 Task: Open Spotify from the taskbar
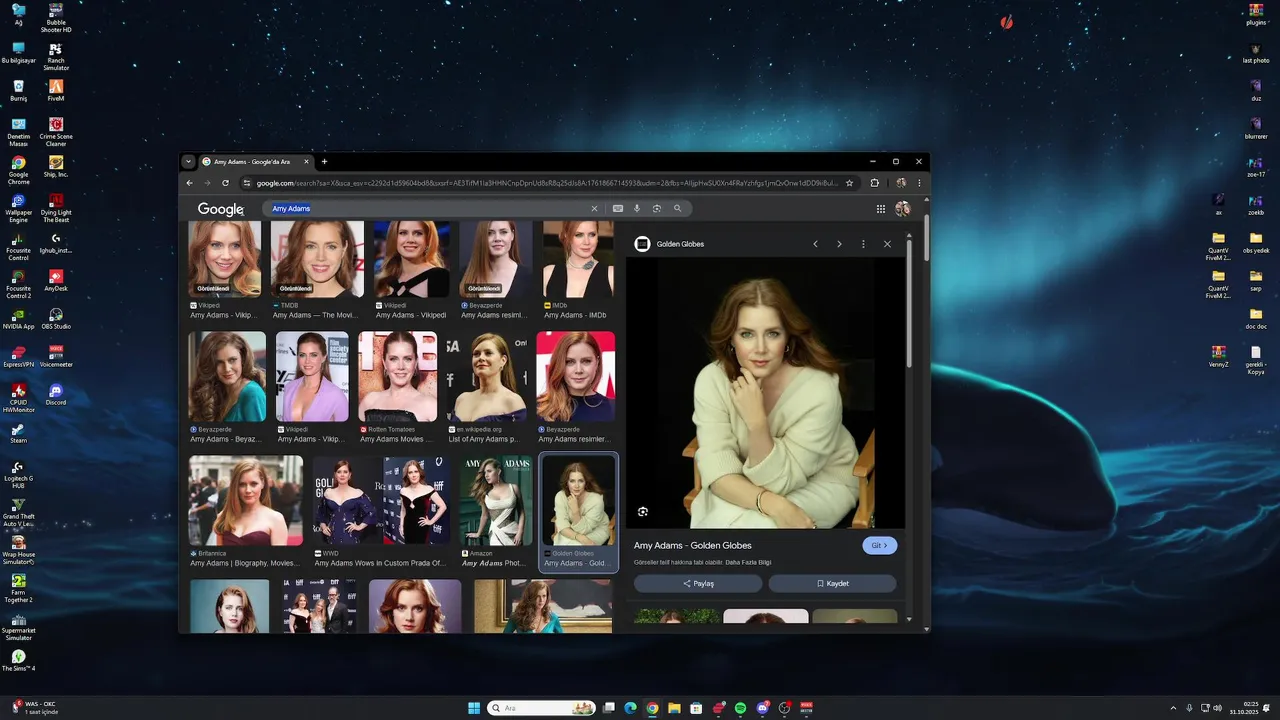tap(740, 708)
